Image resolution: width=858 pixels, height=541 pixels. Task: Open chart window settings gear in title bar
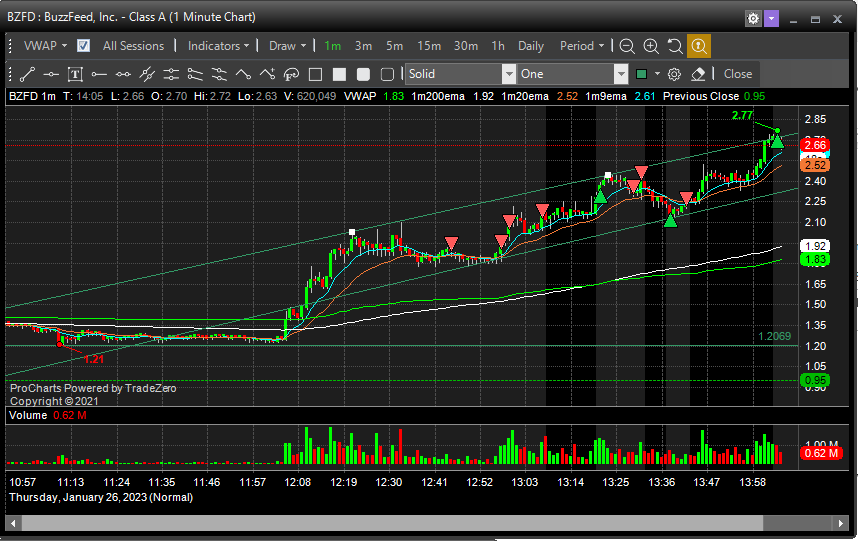pos(753,19)
